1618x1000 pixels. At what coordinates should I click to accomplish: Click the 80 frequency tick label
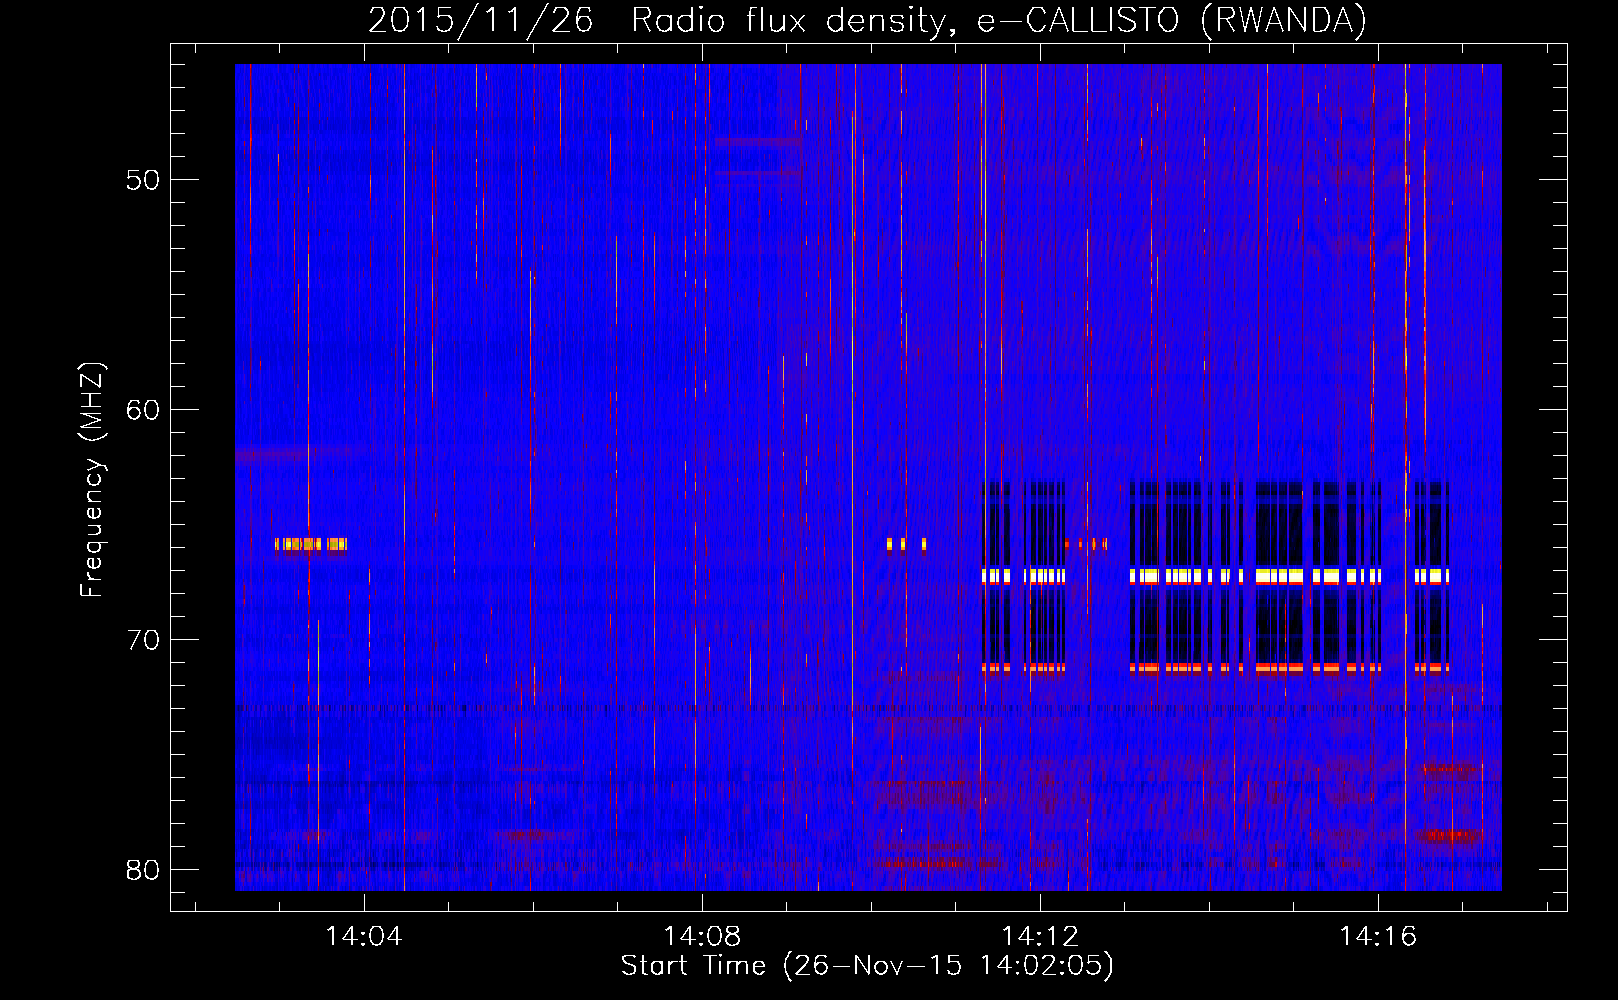point(144,870)
